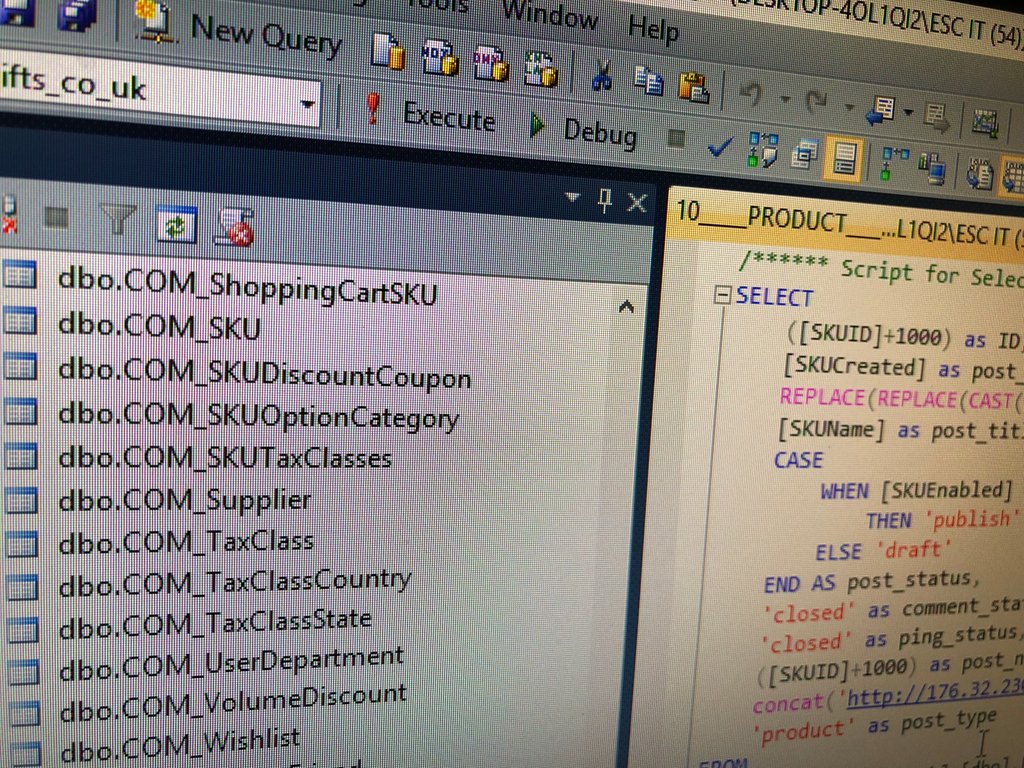Click the Undo arrow icon
1024x768 pixels.
[x=752, y=96]
